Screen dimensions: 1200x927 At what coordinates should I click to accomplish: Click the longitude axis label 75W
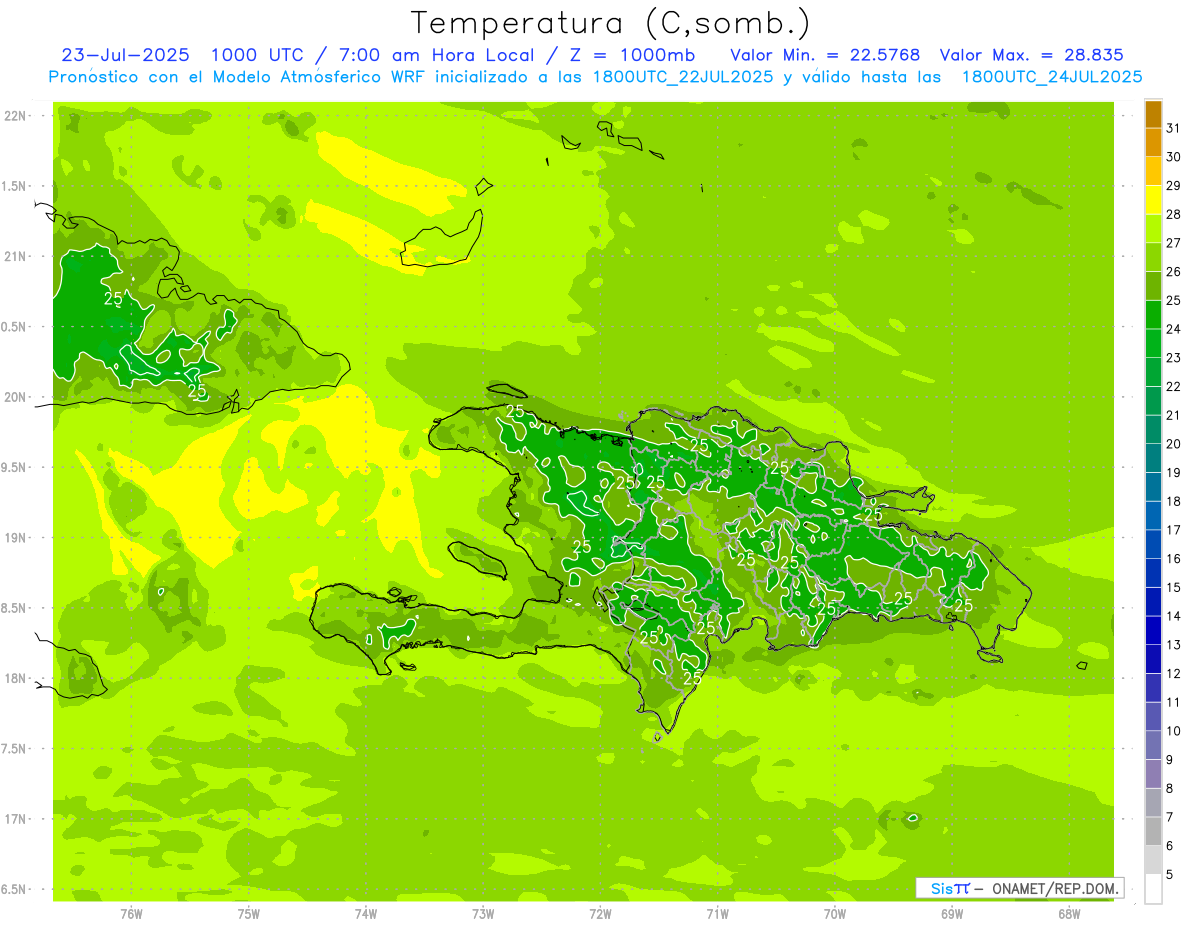pyautogui.click(x=249, y=914)
